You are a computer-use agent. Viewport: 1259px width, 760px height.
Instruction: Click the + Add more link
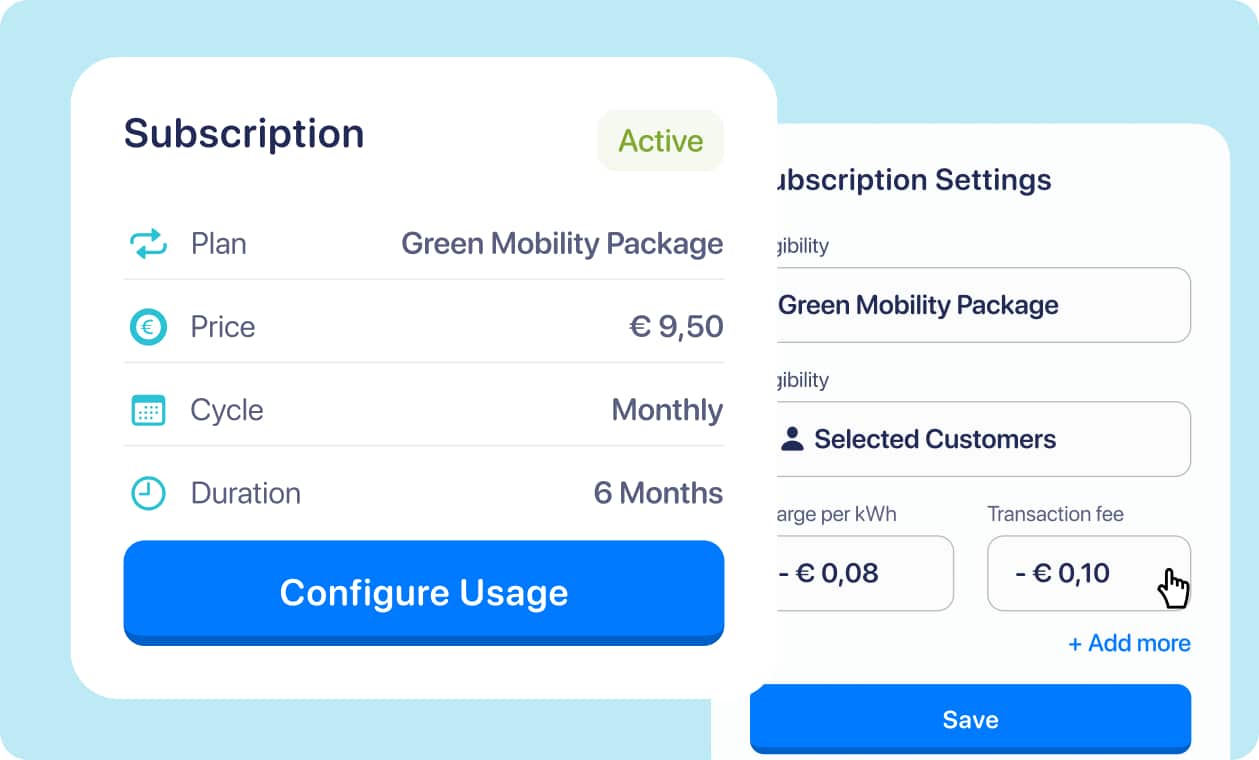1128,643
